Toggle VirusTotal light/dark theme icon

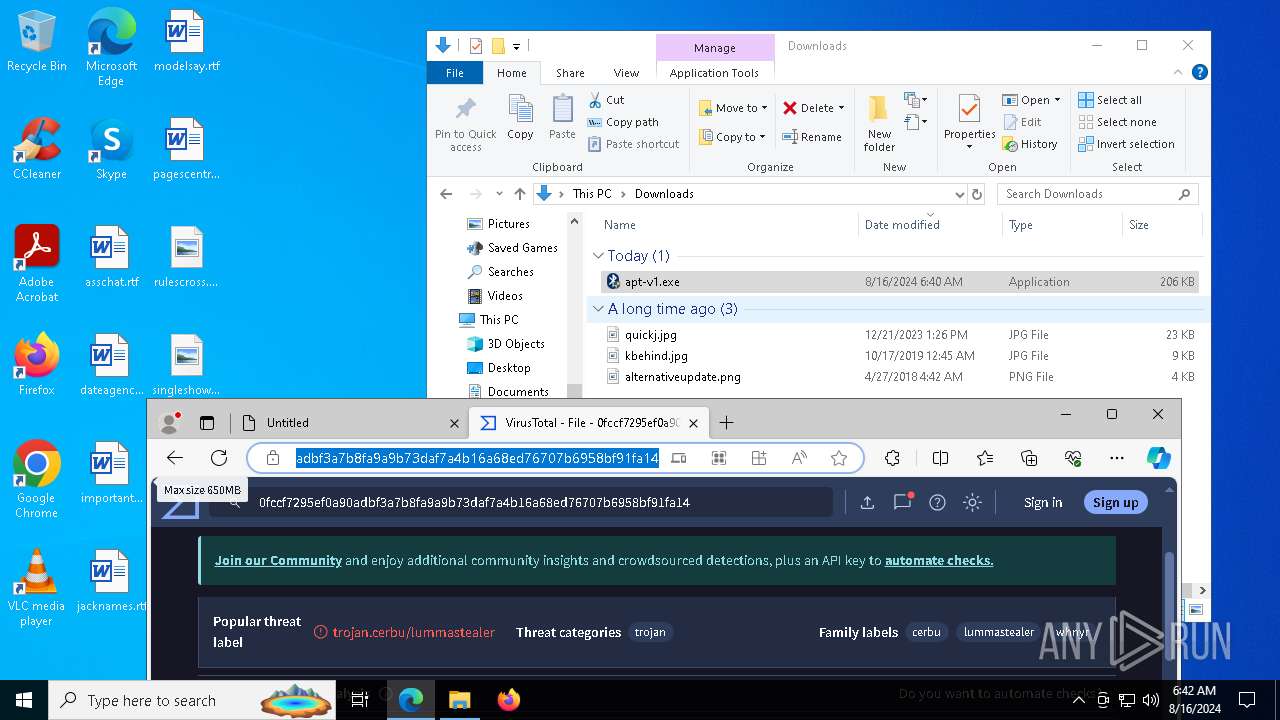pyautogui.click(x=972, y=502)
